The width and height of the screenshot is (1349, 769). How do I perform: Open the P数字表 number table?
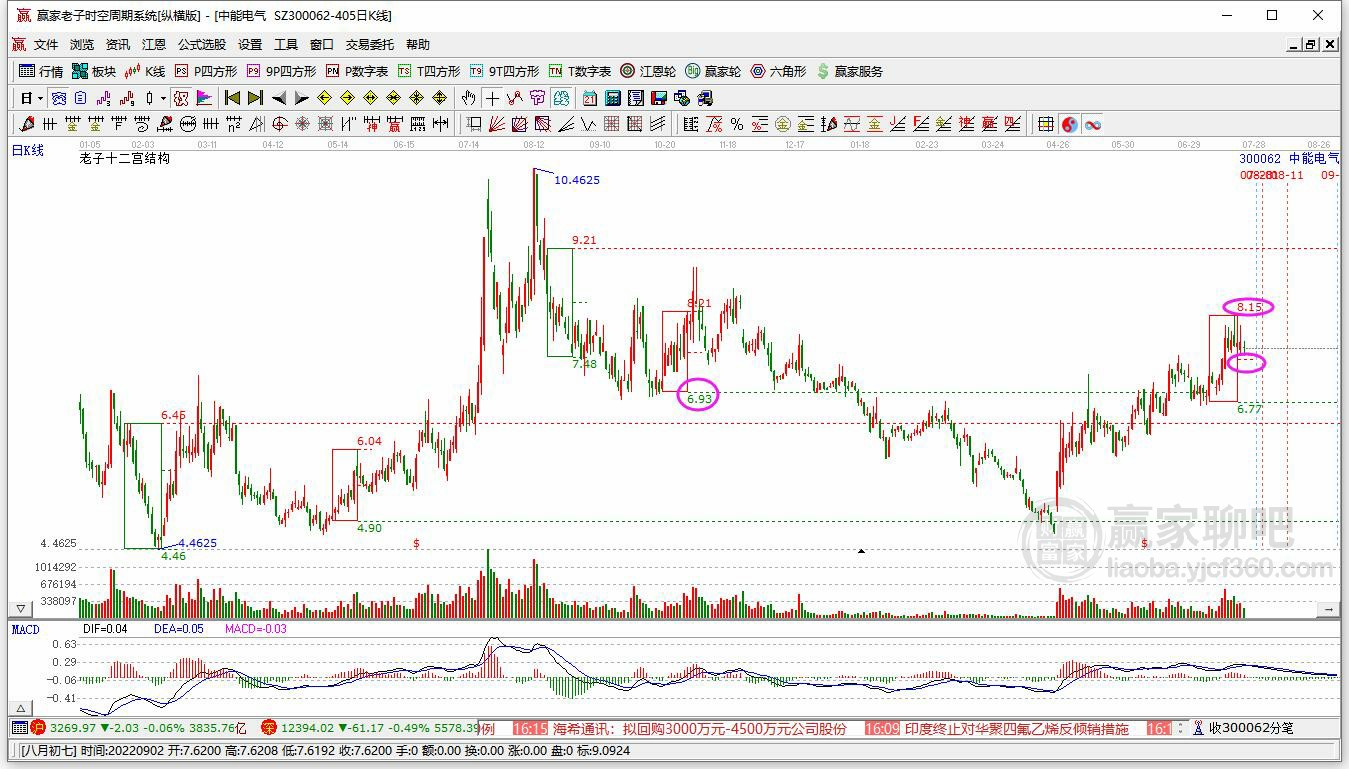click(357, 71)
